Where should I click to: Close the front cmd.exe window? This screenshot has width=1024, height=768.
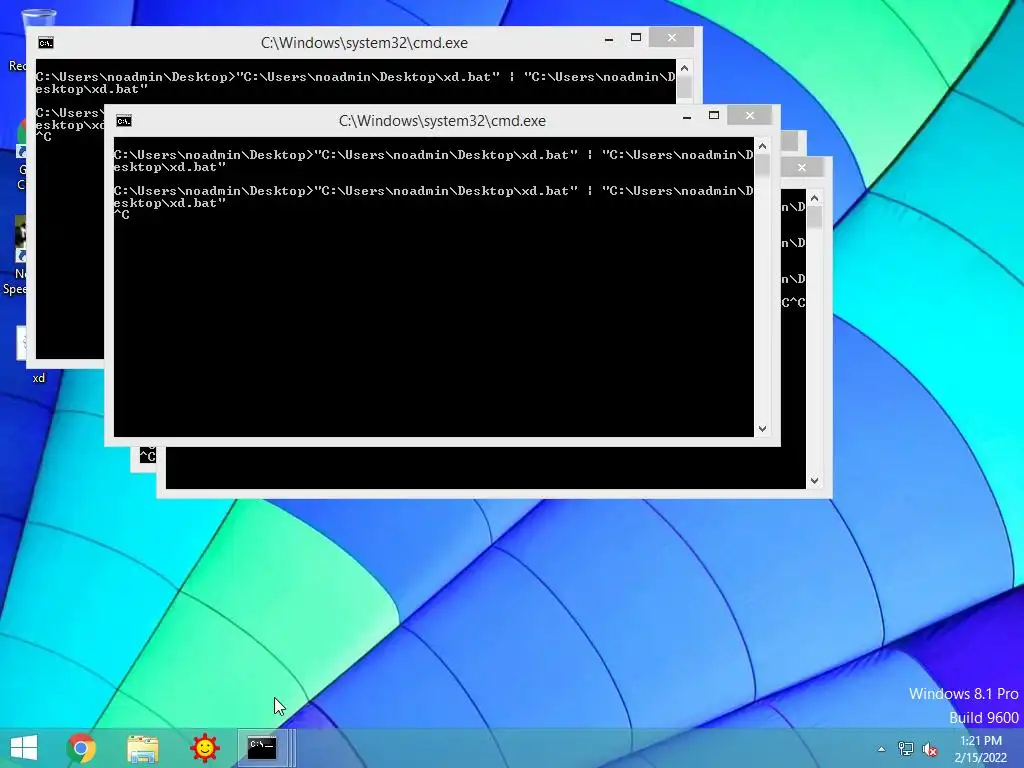[750, 116]
